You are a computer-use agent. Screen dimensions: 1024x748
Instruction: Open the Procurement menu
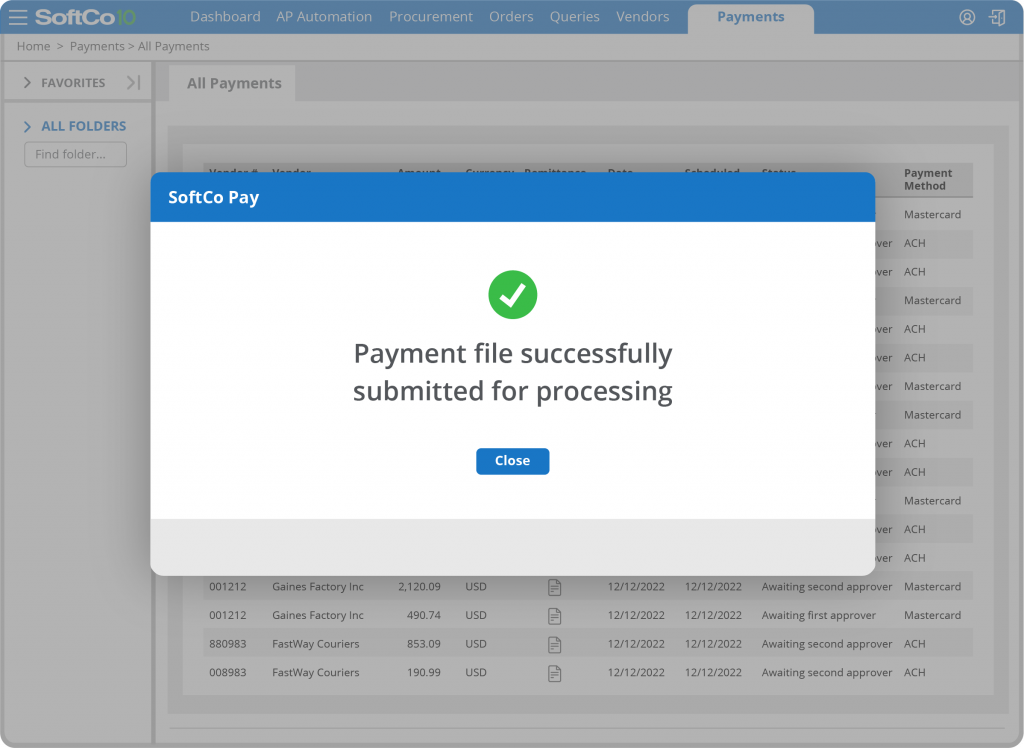point(430,17)
